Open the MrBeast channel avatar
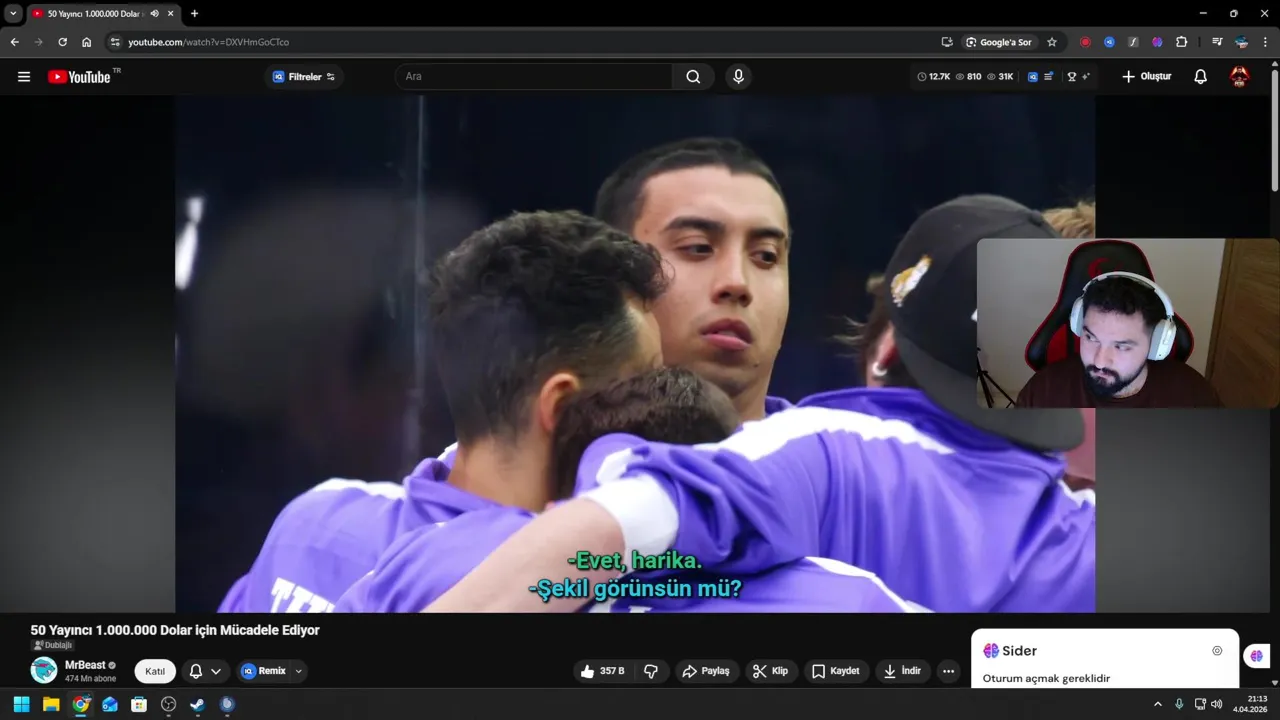Image resolution: width=1280 pixels, height=720 pixels. tap(44, 670)
